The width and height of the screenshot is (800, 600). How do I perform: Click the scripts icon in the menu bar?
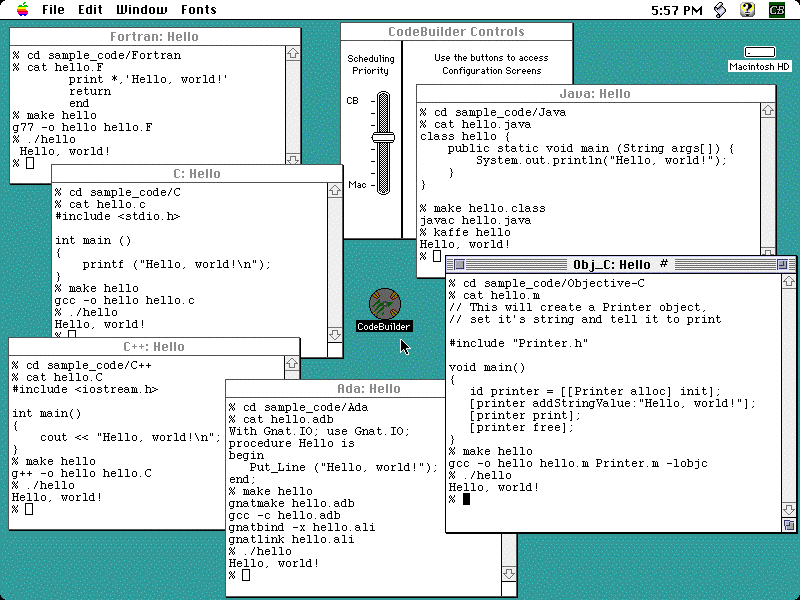point(720,10)
